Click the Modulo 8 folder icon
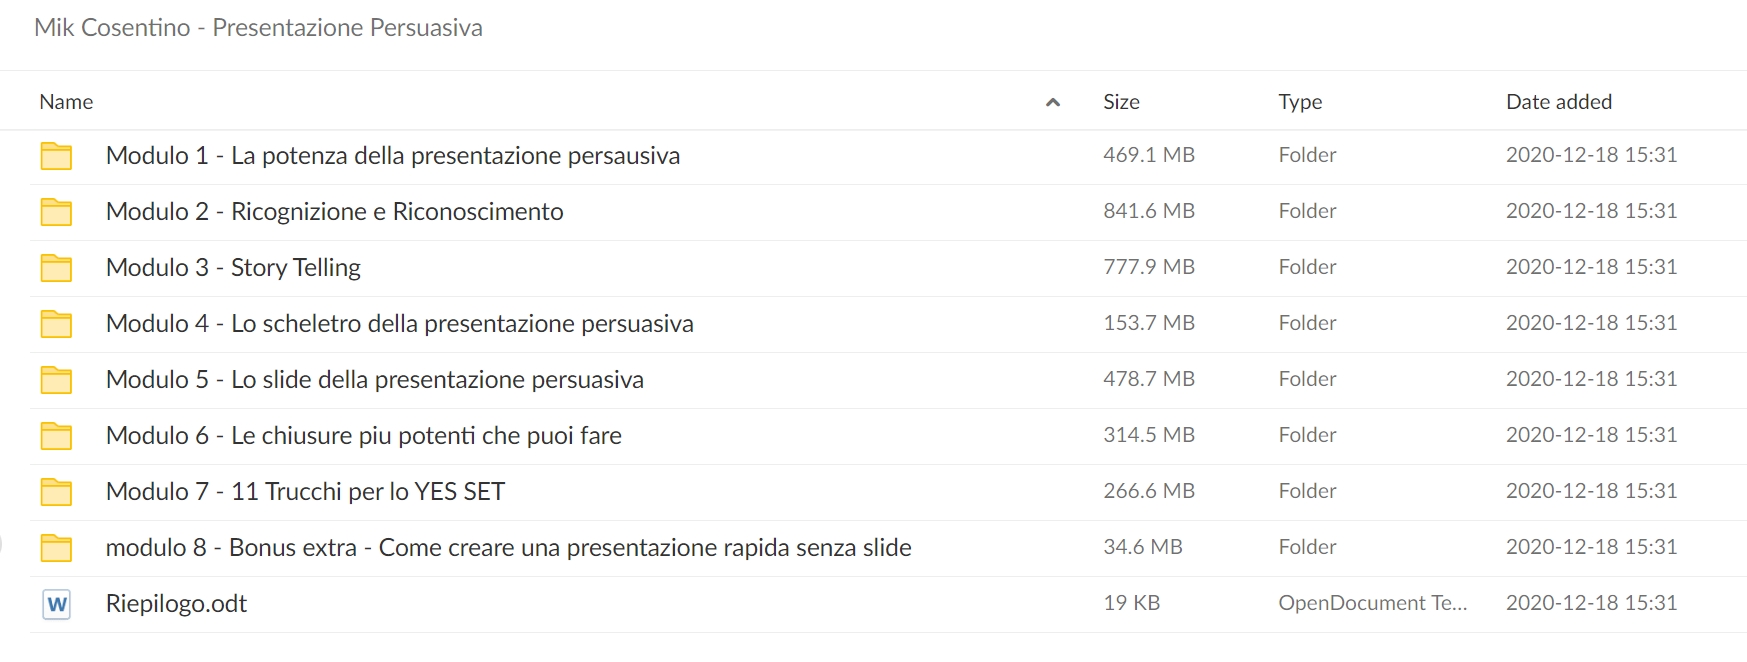This screenshot has height=662, width=1747. pos(56,548)
